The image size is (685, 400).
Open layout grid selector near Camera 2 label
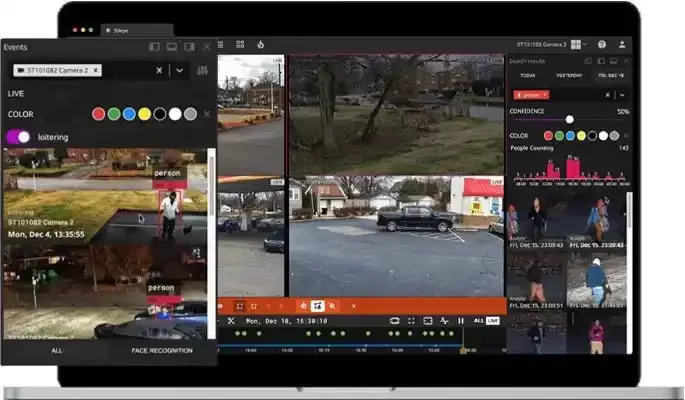coord(576,45)
